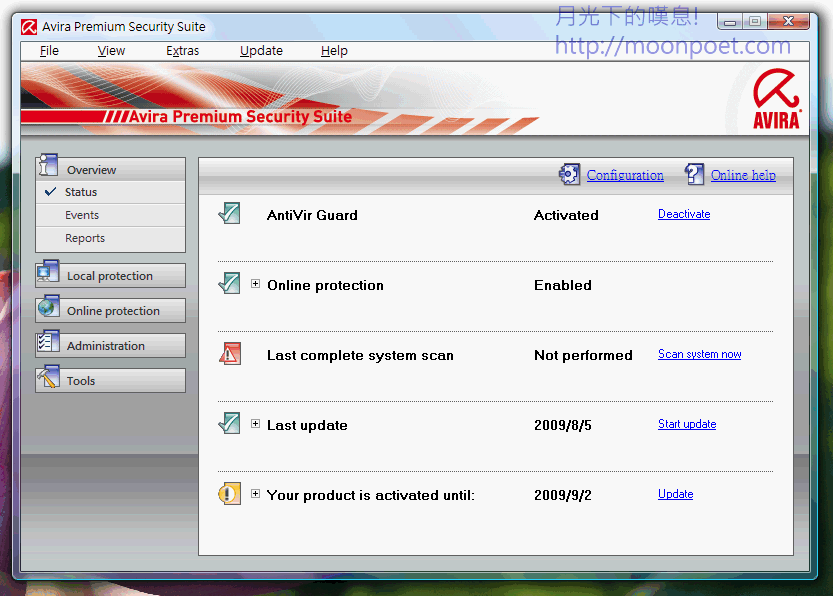833x596 pixels.
Task: Click the Online protection globe icon
Action: (x=48, y=309)
